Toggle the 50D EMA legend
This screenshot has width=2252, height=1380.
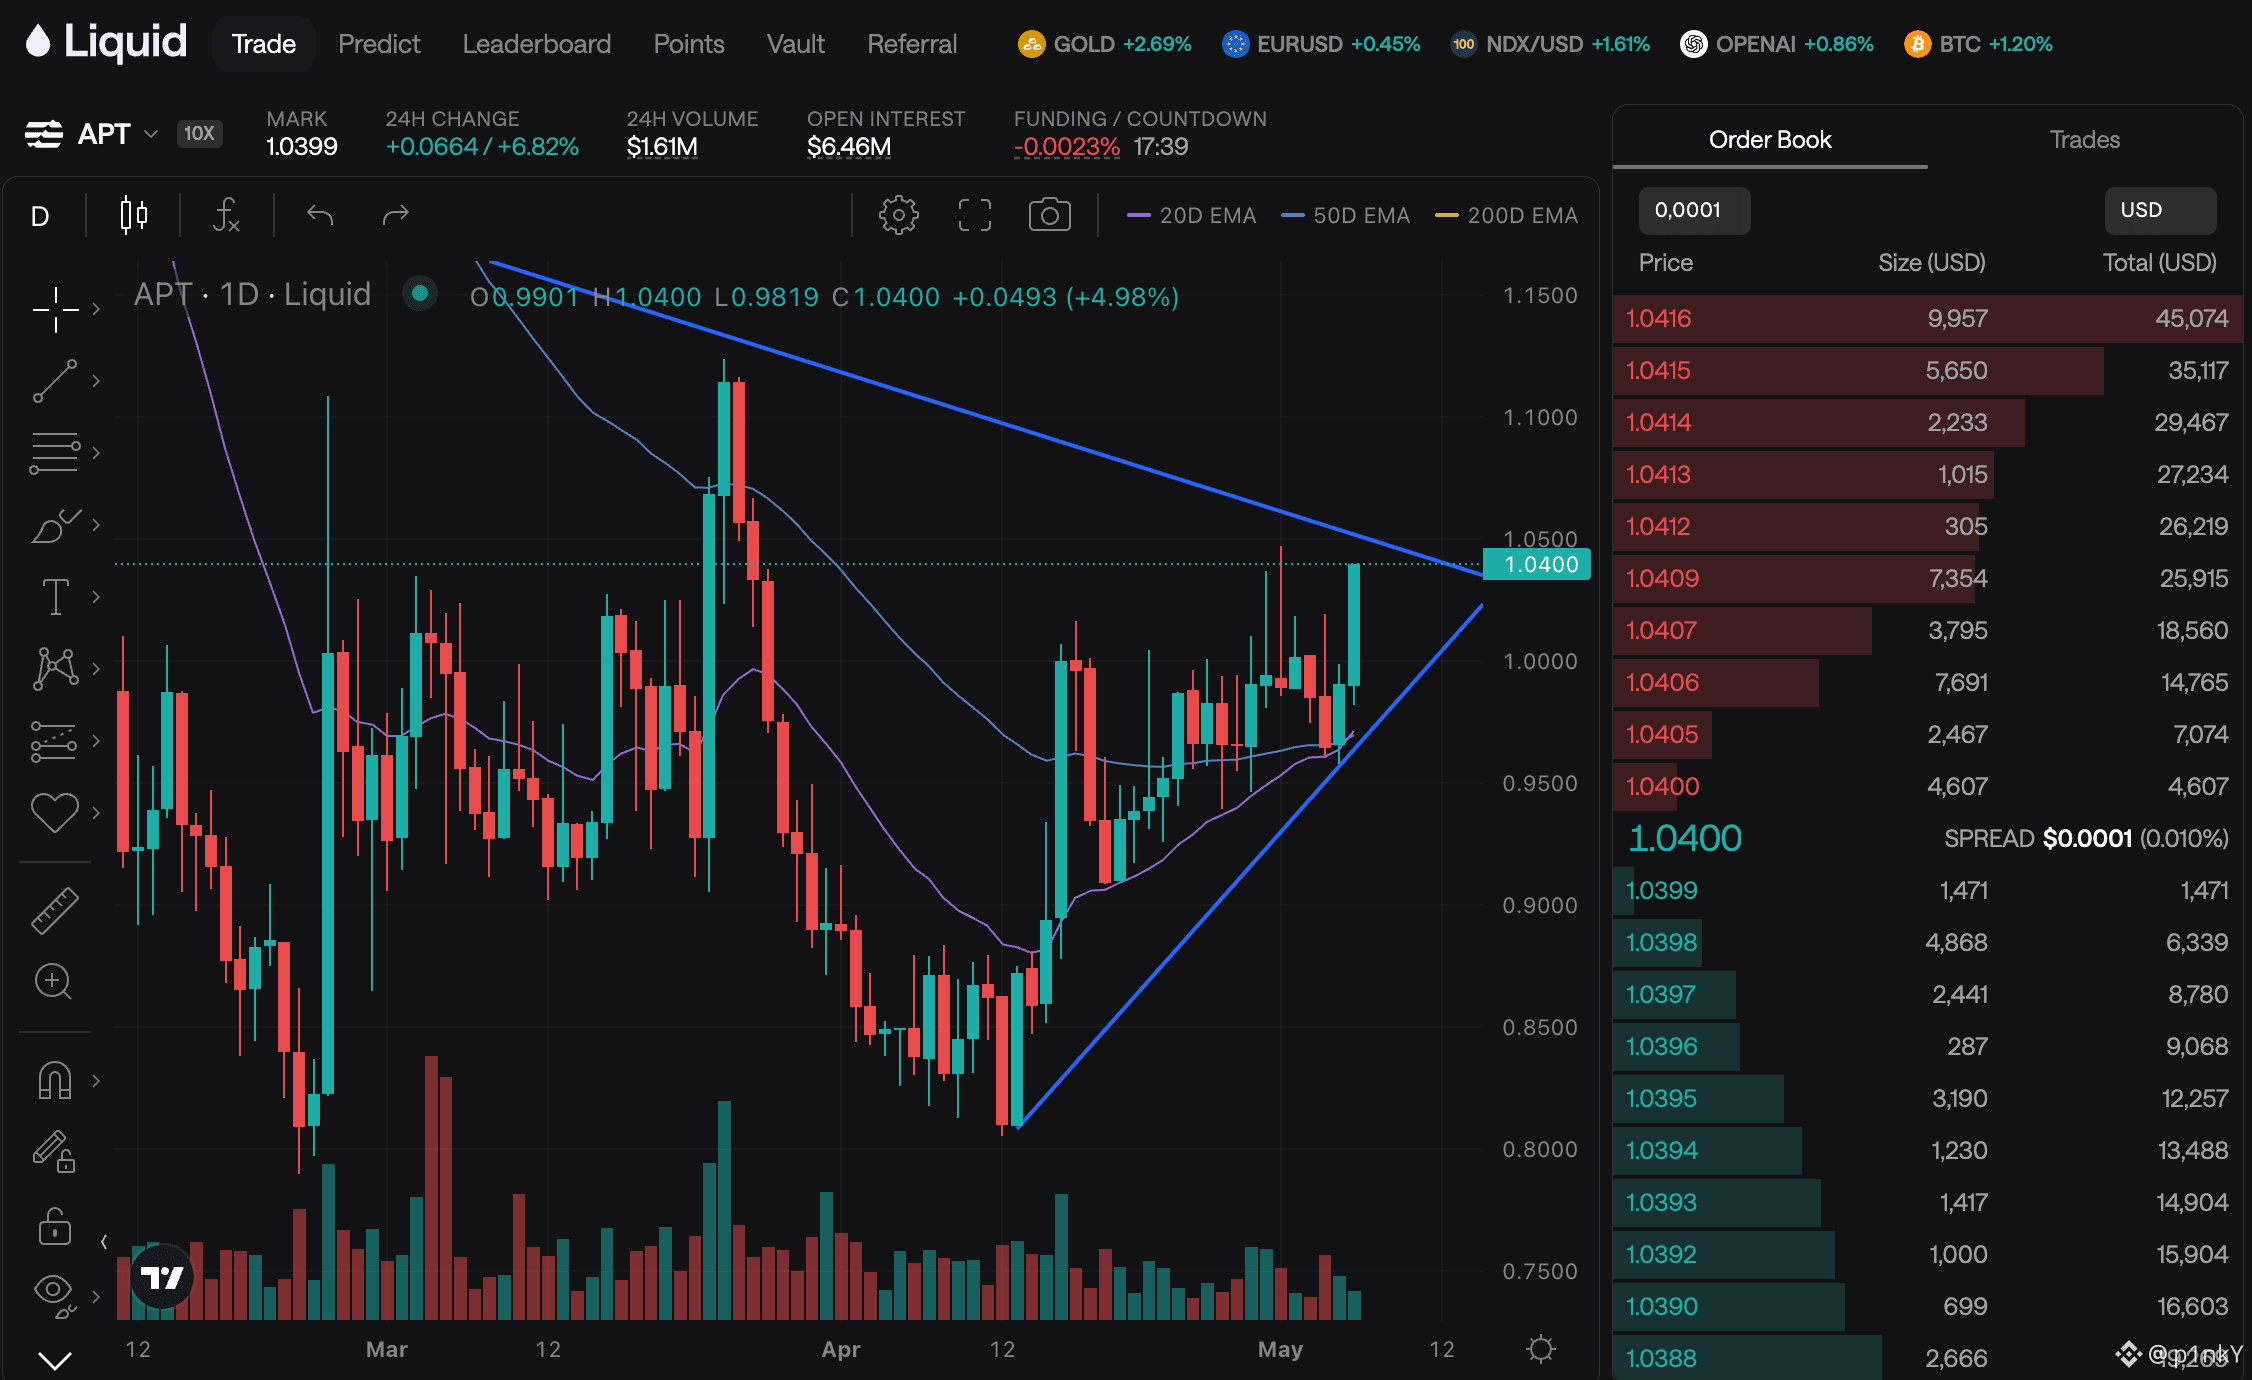[1345, 215]
